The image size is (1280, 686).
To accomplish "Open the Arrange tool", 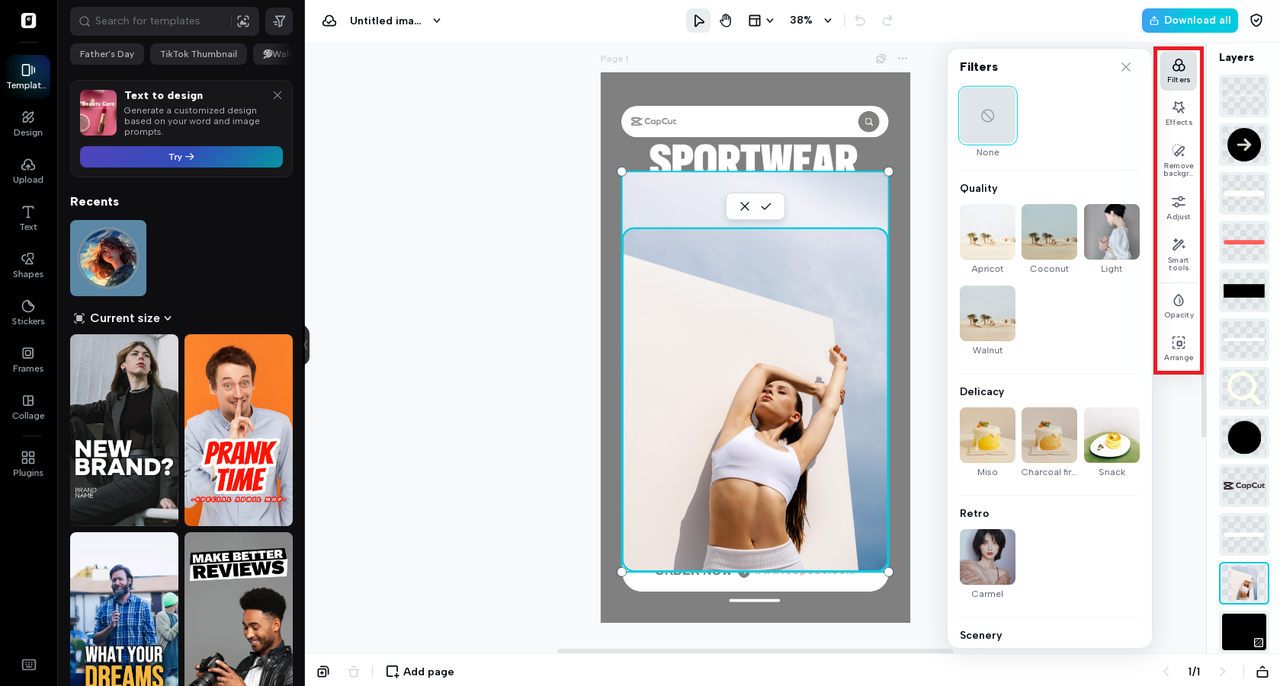I will [x=1179, y=348].
